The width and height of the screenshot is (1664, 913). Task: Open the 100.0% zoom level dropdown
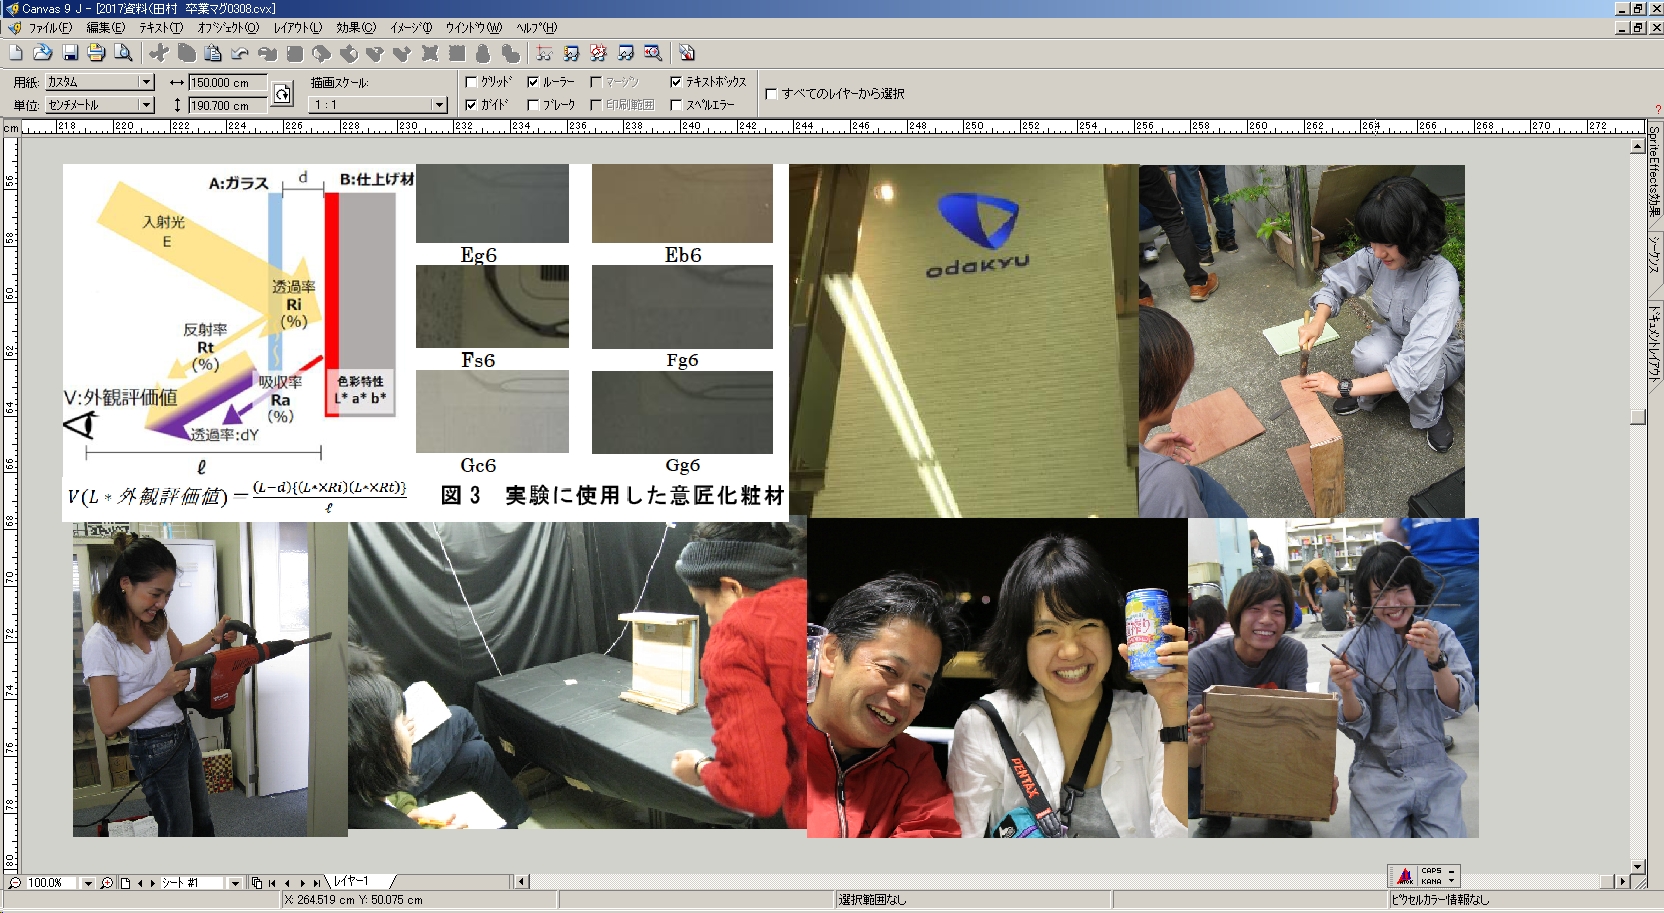pos(88,883)
